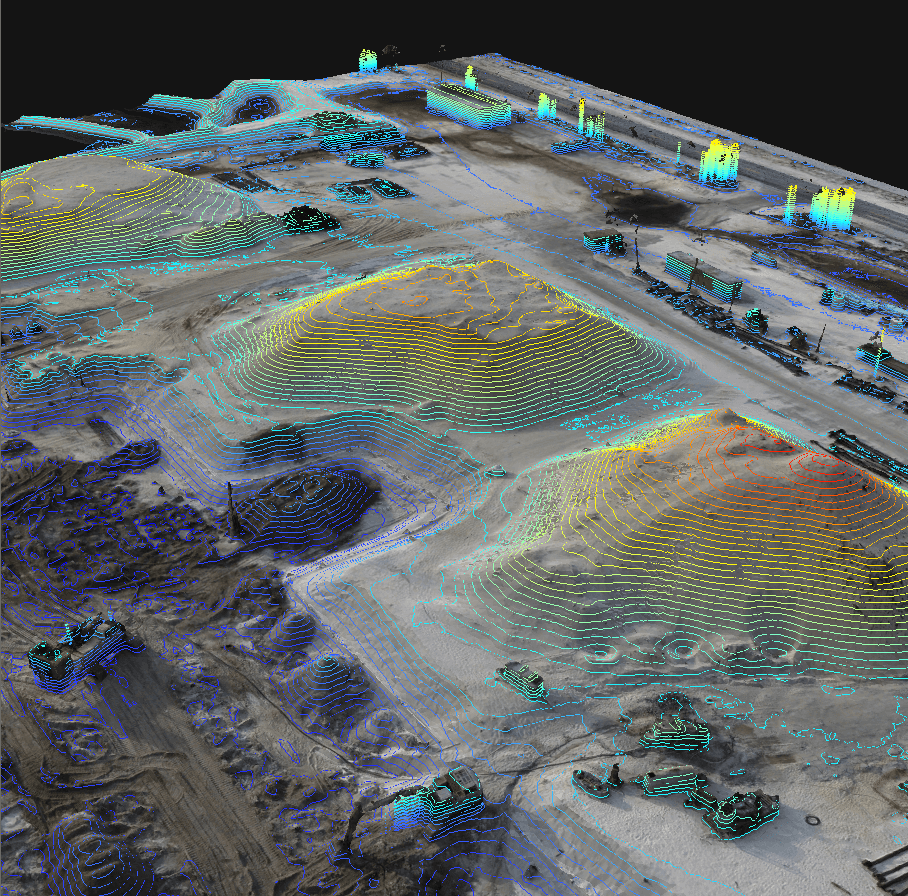Select the long rectangular building near the top
This screenshot has height=896, width=908.
[x=468, y=105]
